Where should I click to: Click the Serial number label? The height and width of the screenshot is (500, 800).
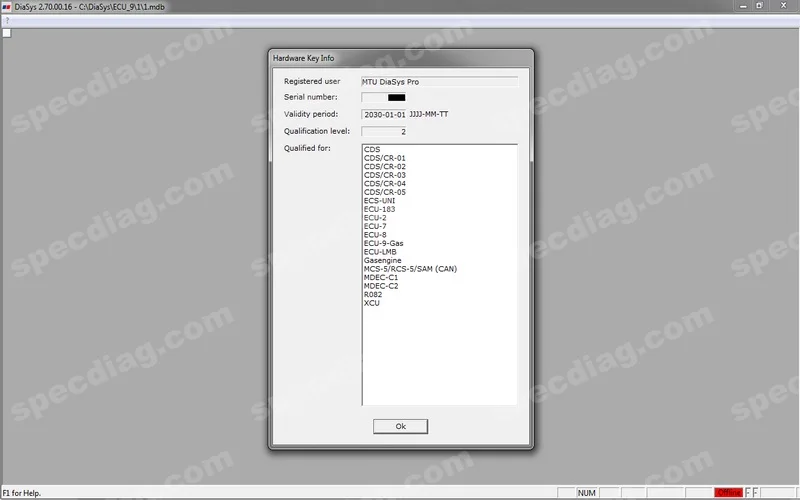[310, 97]
